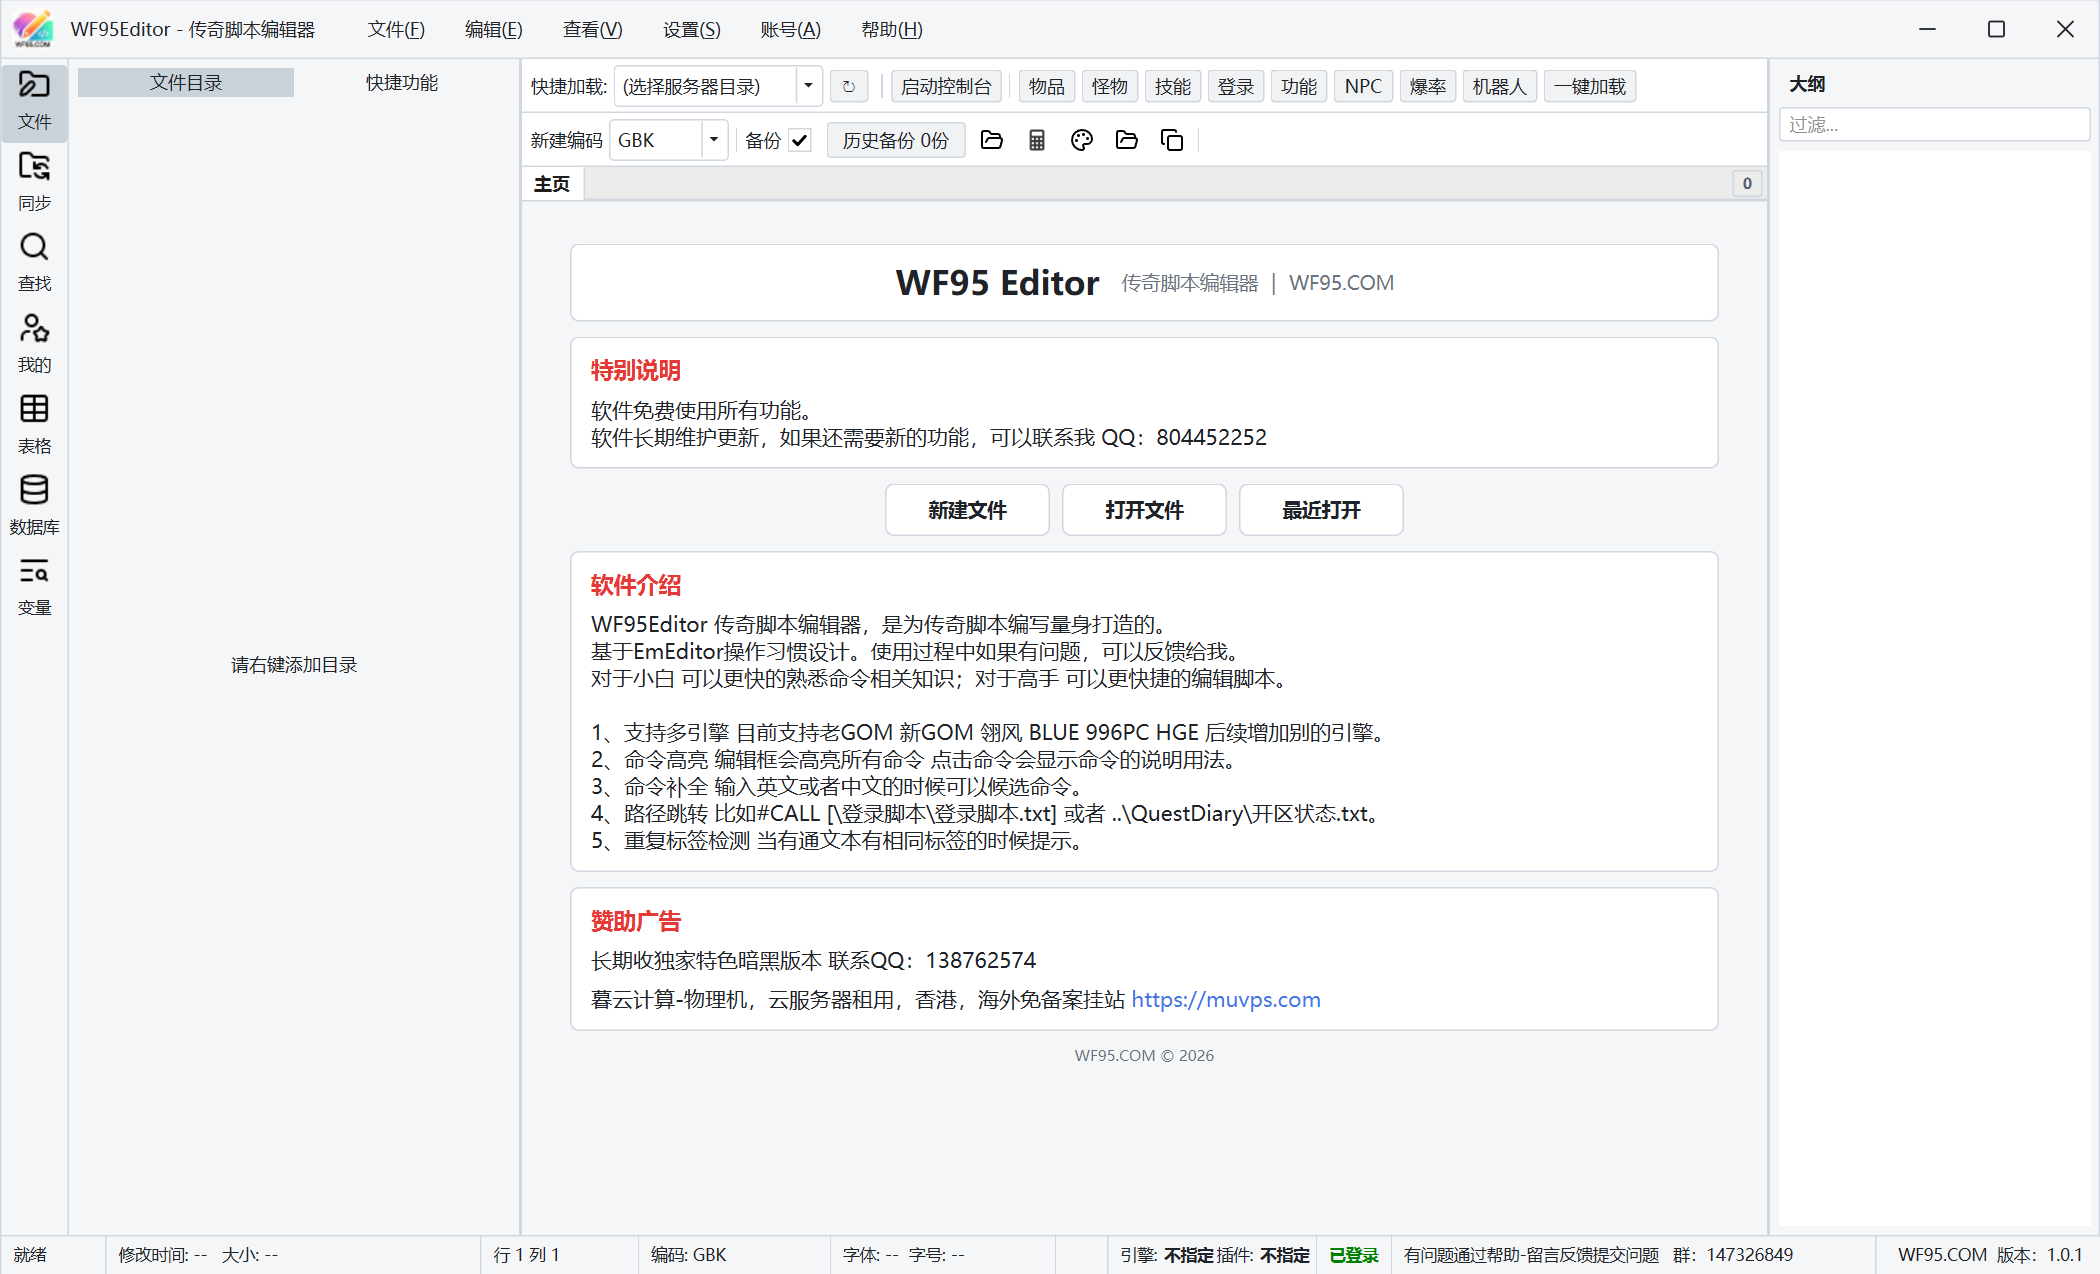The image size is (2100, 1274).
Task: Open 历史备份 0份 history backups
Action: [x=896, y=141]
